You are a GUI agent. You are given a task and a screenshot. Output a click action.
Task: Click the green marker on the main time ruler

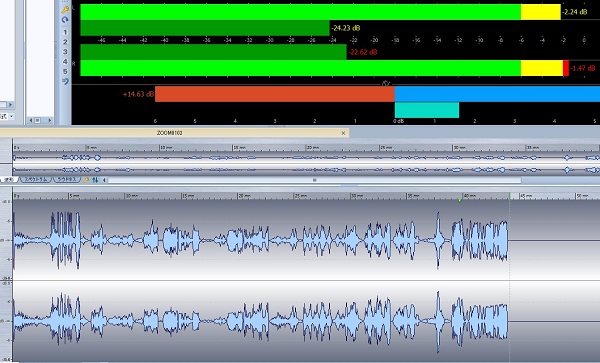click(460, 200)
